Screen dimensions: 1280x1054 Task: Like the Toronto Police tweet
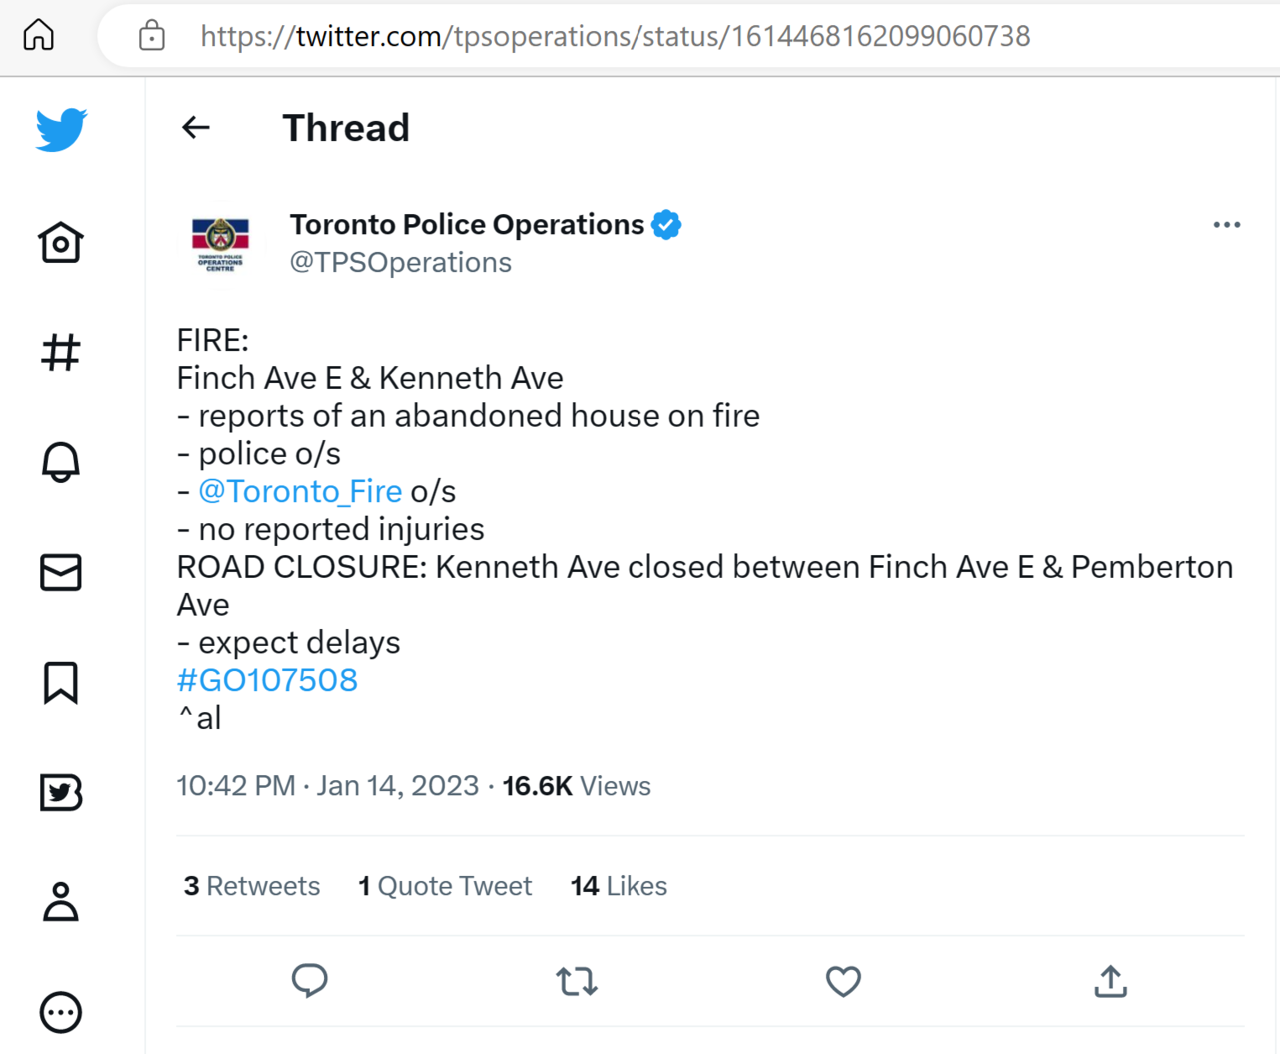click(843, 981)
